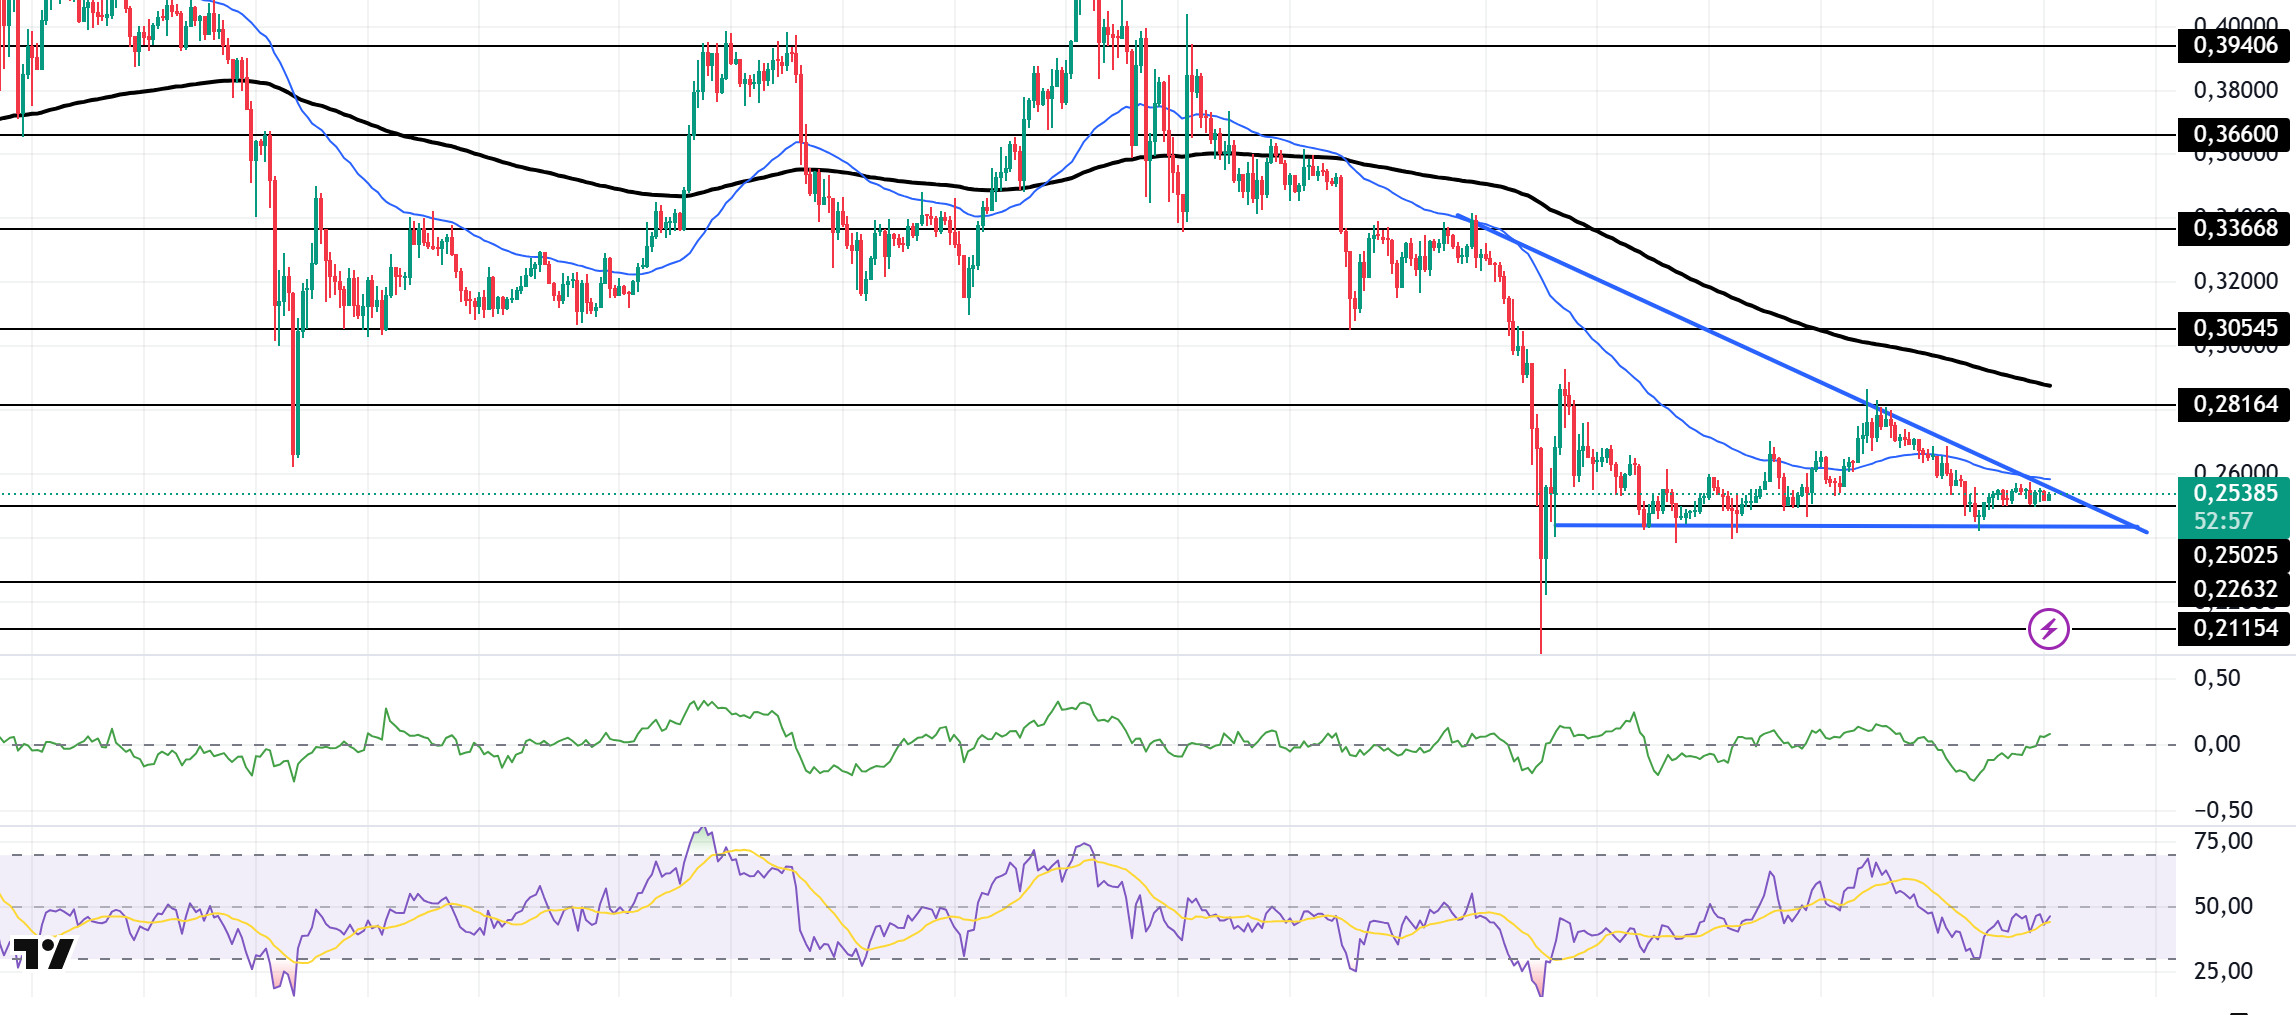The image size is (2296, 1015).
Task: Click the TradingView logo in the corner
Action: click(43, 954)
